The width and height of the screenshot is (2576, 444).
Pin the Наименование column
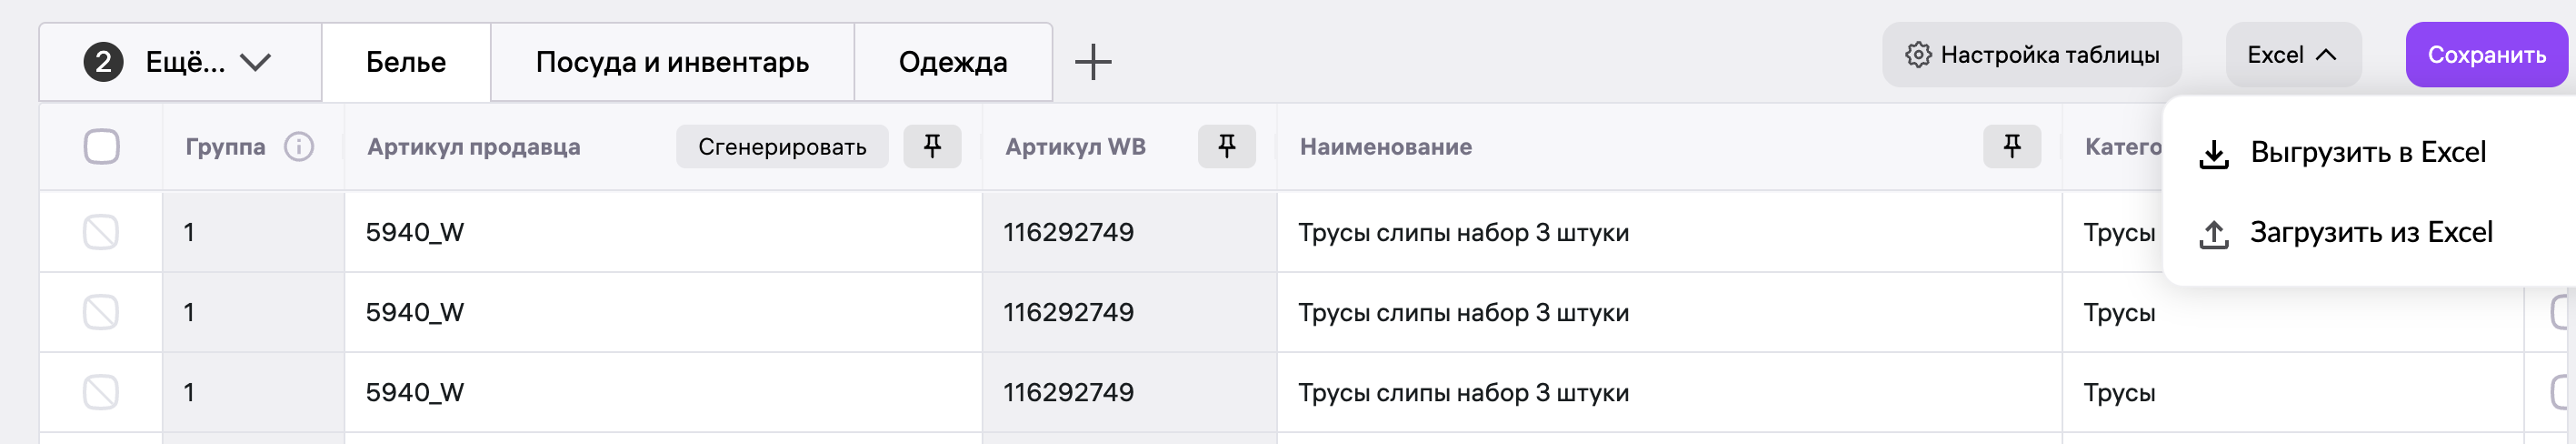point(2012,147)
